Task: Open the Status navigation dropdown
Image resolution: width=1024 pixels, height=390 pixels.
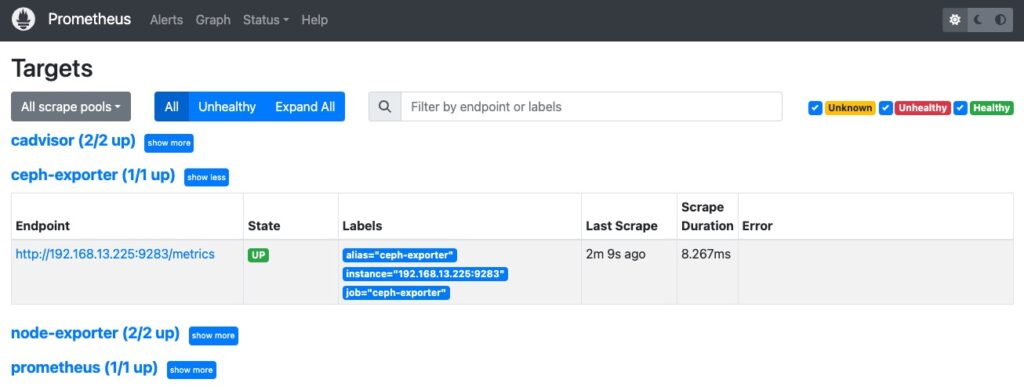Action: coord(265,20)
